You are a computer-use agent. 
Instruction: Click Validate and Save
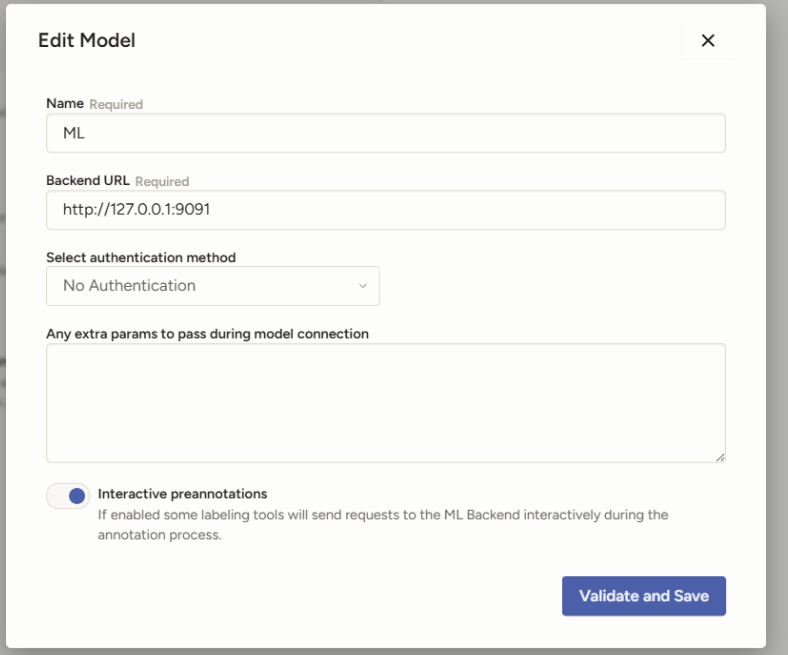(x=644, y=596)
